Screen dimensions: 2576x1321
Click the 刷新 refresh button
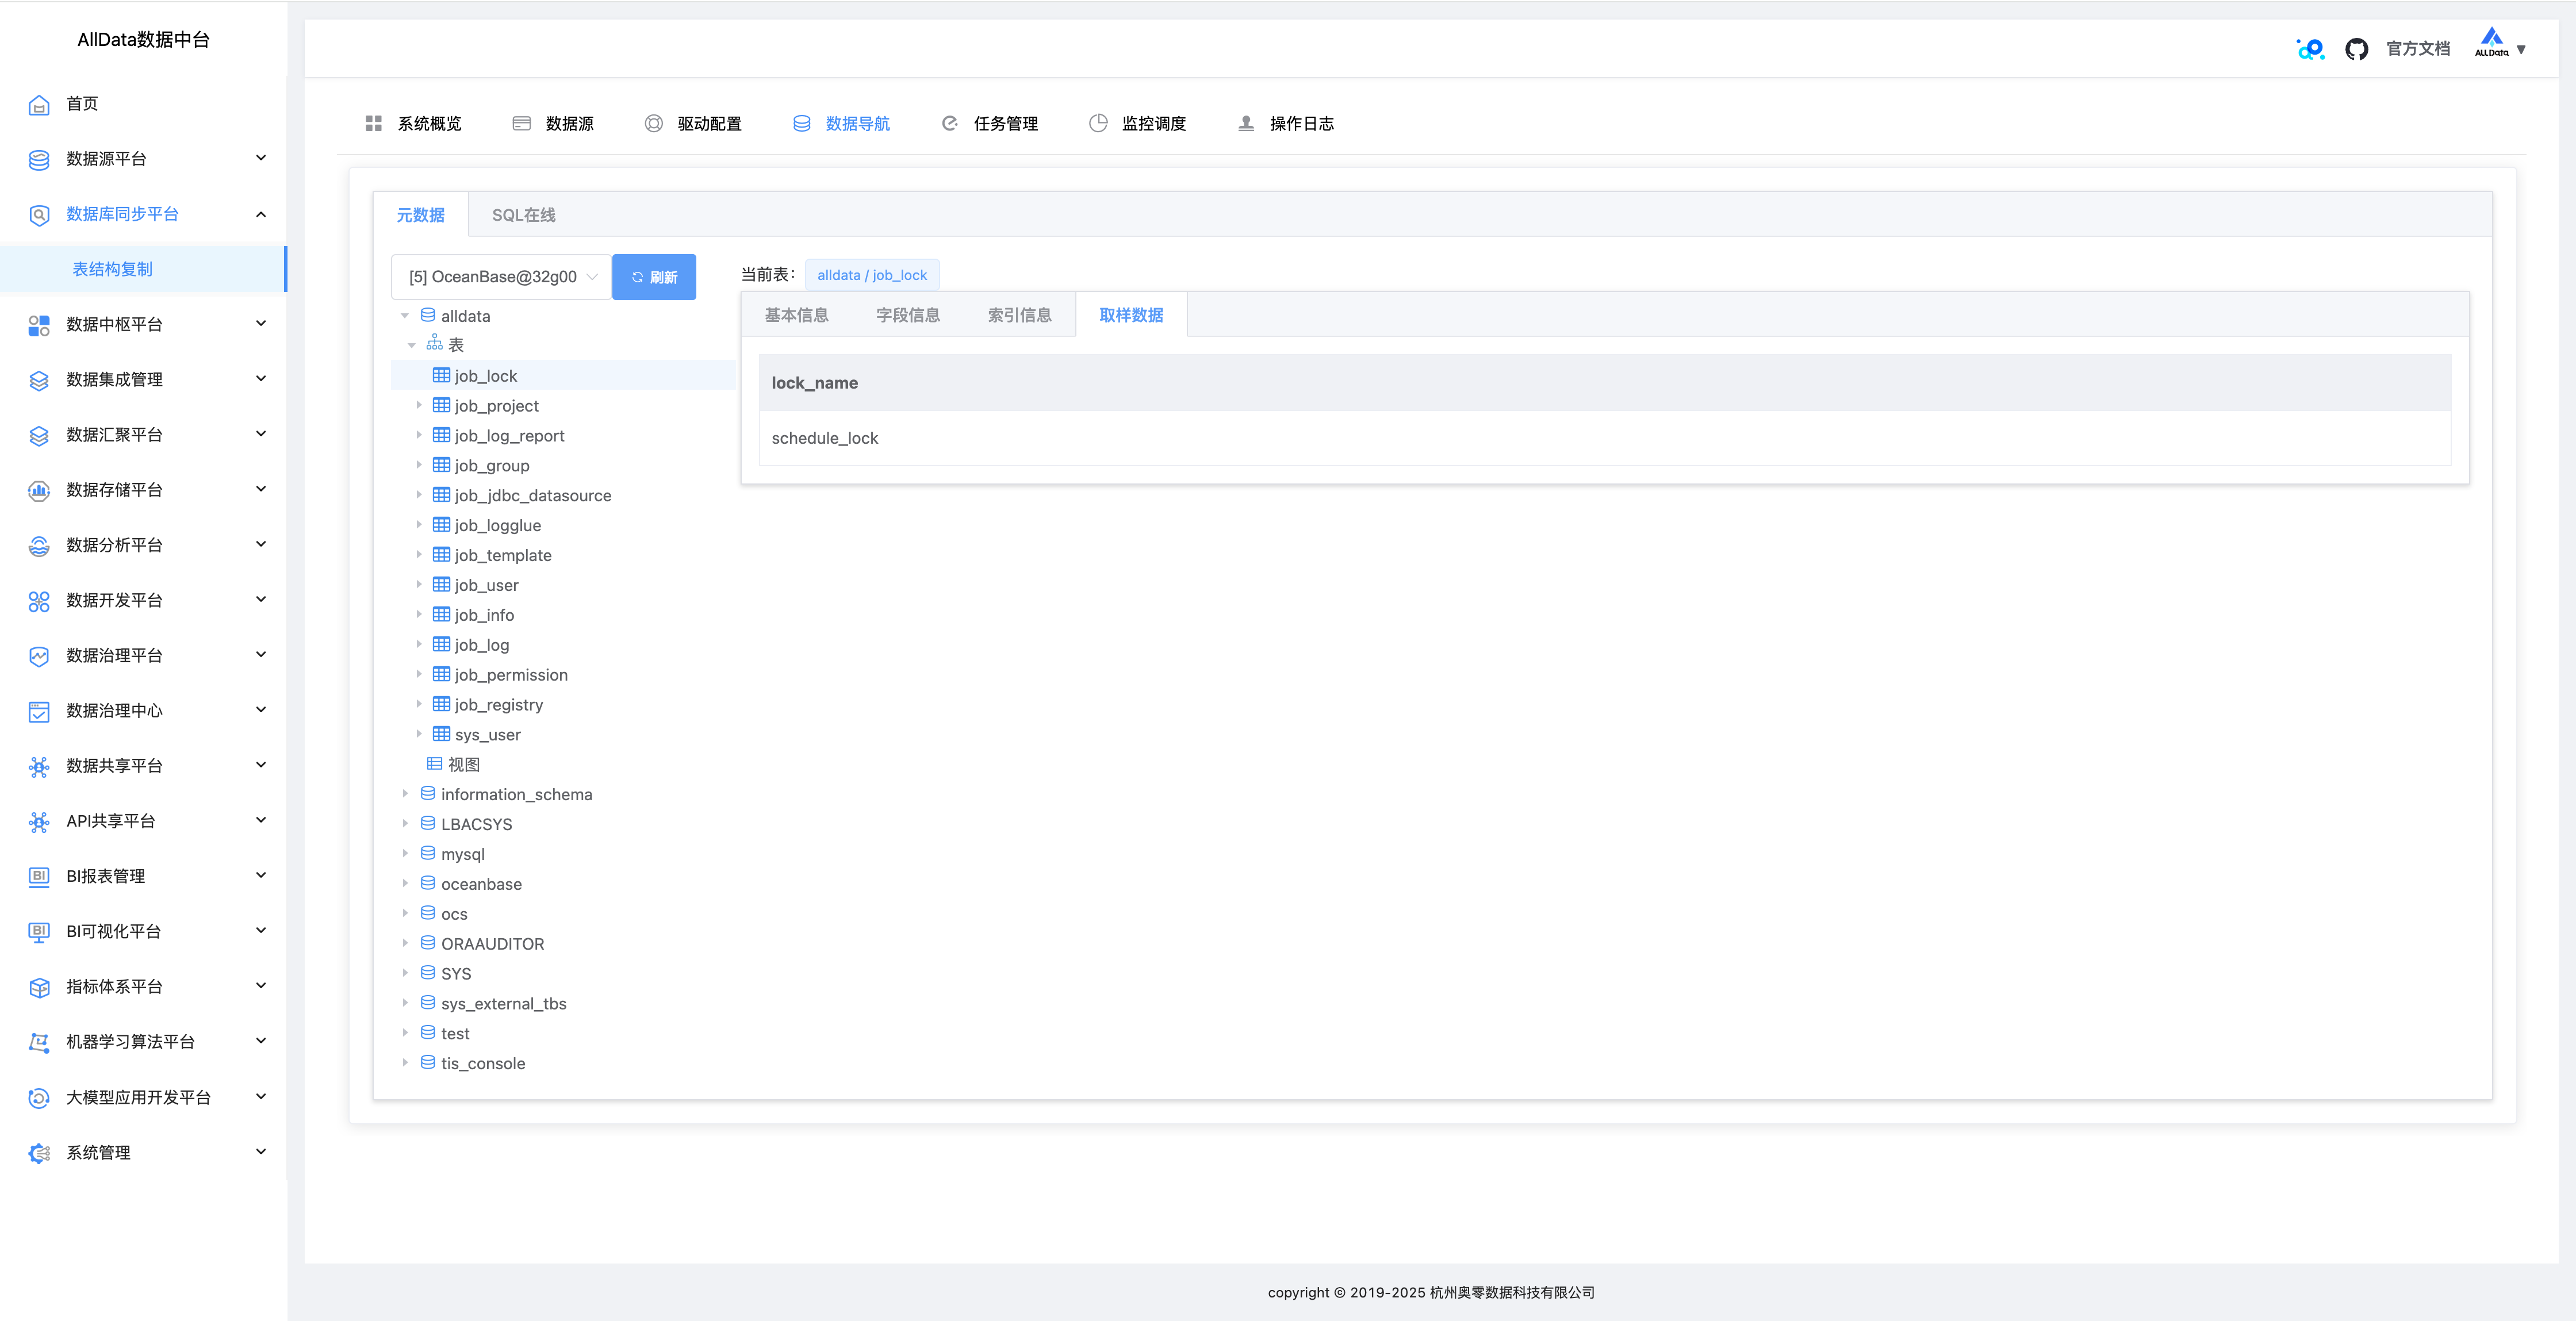coord(654,277)
